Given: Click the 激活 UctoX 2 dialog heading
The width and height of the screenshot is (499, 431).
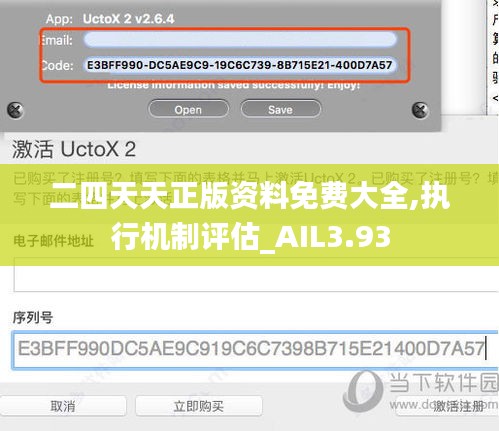Looking at the screenshot, I should (x=74, y=149).
